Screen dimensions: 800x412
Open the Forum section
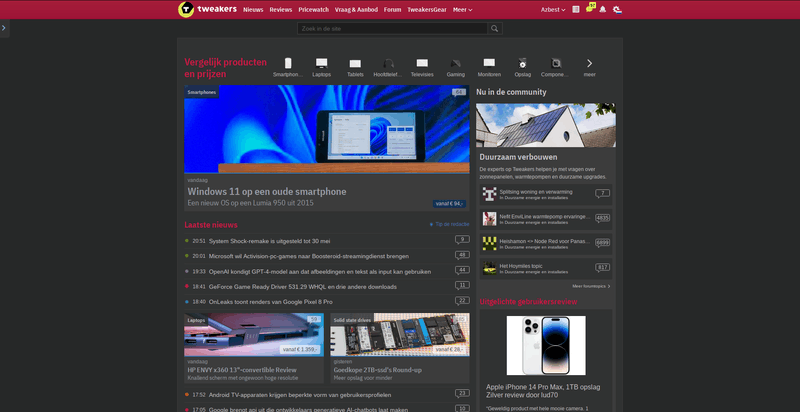(392, 10)
